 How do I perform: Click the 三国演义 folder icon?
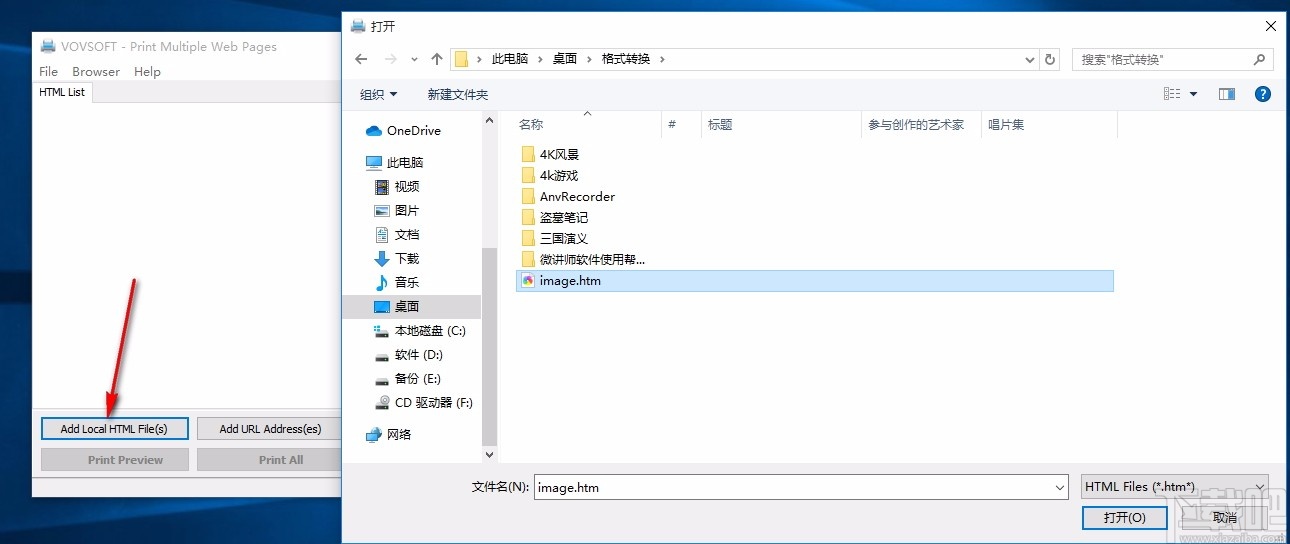(528, 239)
